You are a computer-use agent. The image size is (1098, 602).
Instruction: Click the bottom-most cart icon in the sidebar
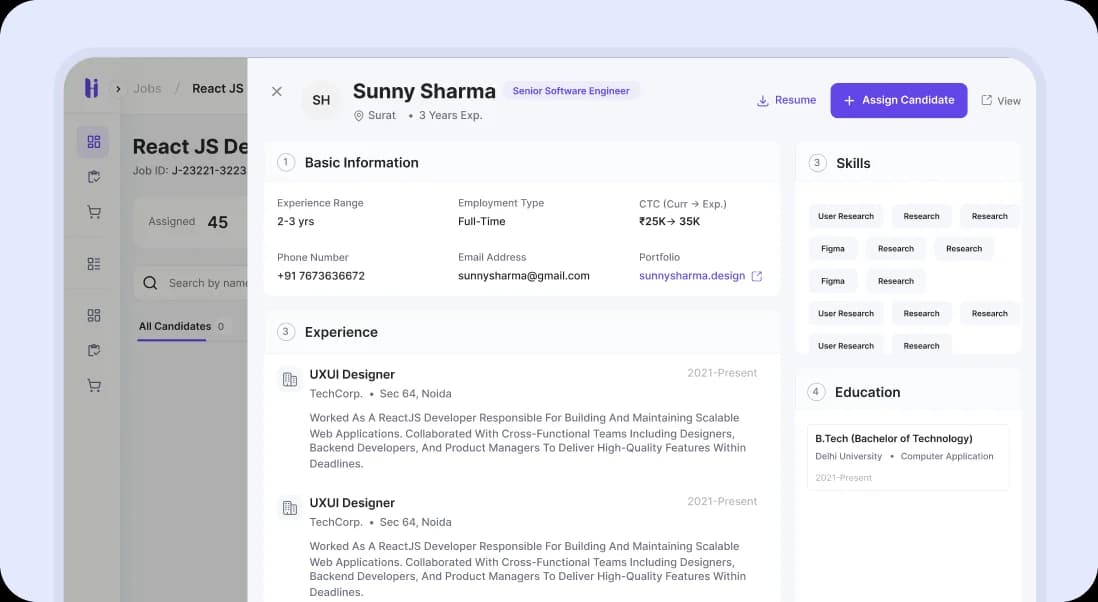coord(94,385)
